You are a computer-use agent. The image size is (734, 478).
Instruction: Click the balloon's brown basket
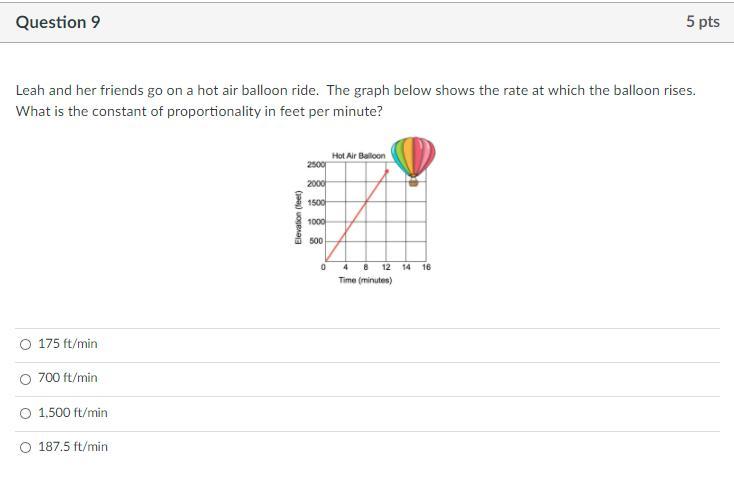413,182
